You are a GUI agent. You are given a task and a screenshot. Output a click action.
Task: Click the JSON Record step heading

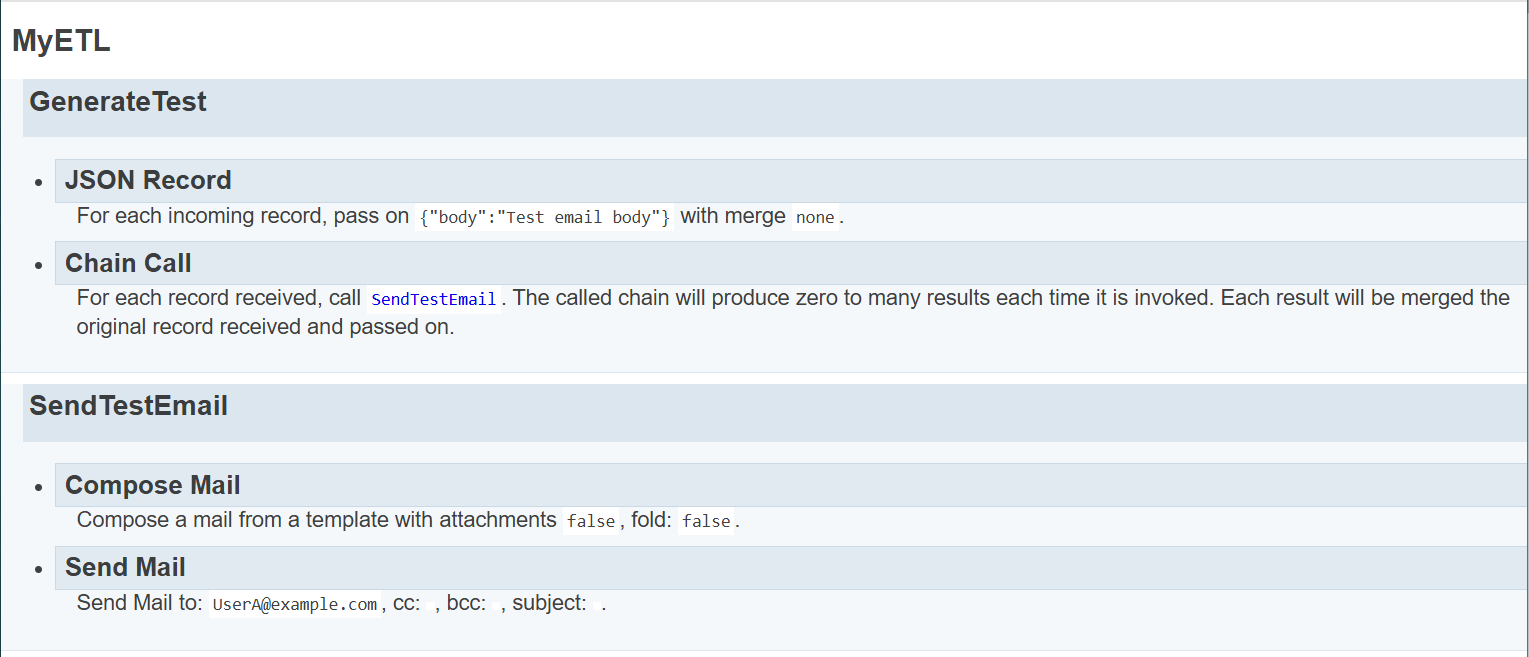point(148,181)
